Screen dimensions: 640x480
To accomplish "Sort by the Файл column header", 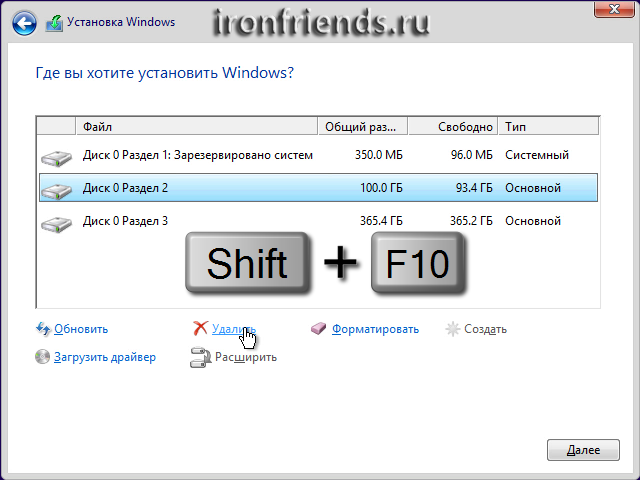I will 196,127.
